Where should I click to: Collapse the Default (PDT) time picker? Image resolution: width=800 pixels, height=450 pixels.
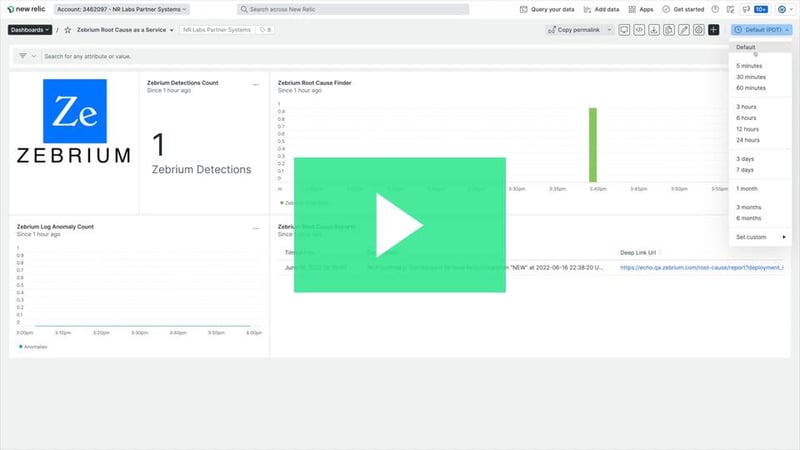[x=762, y=30]
